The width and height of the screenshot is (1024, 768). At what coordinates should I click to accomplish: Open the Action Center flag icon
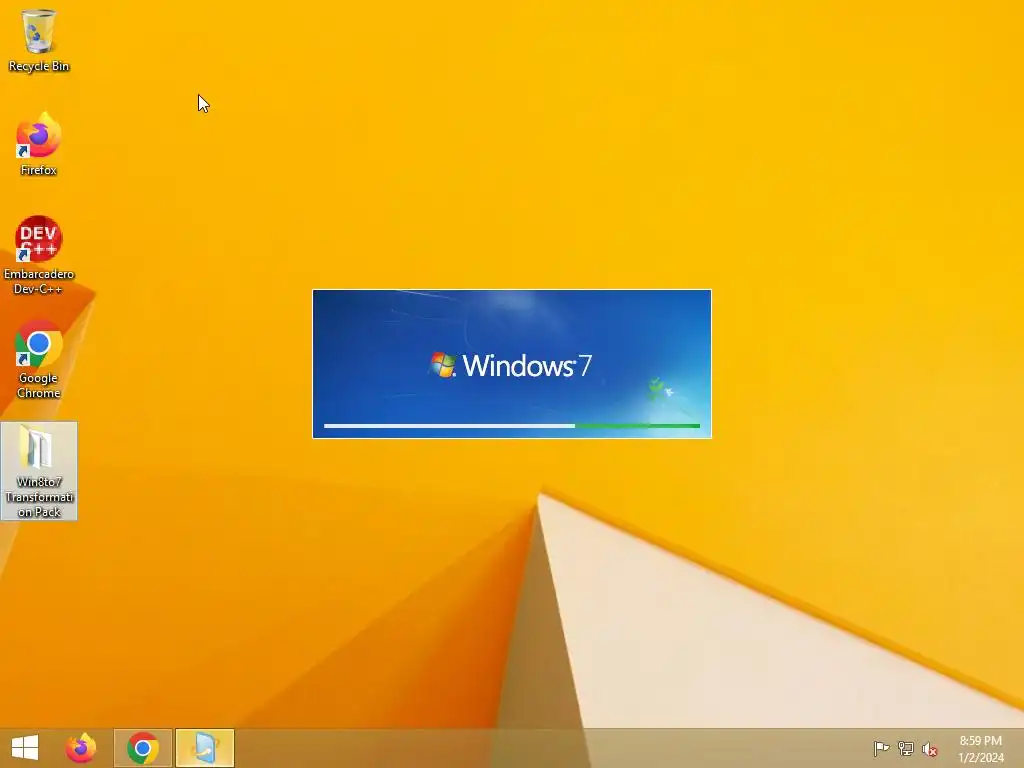coord(881,748)
